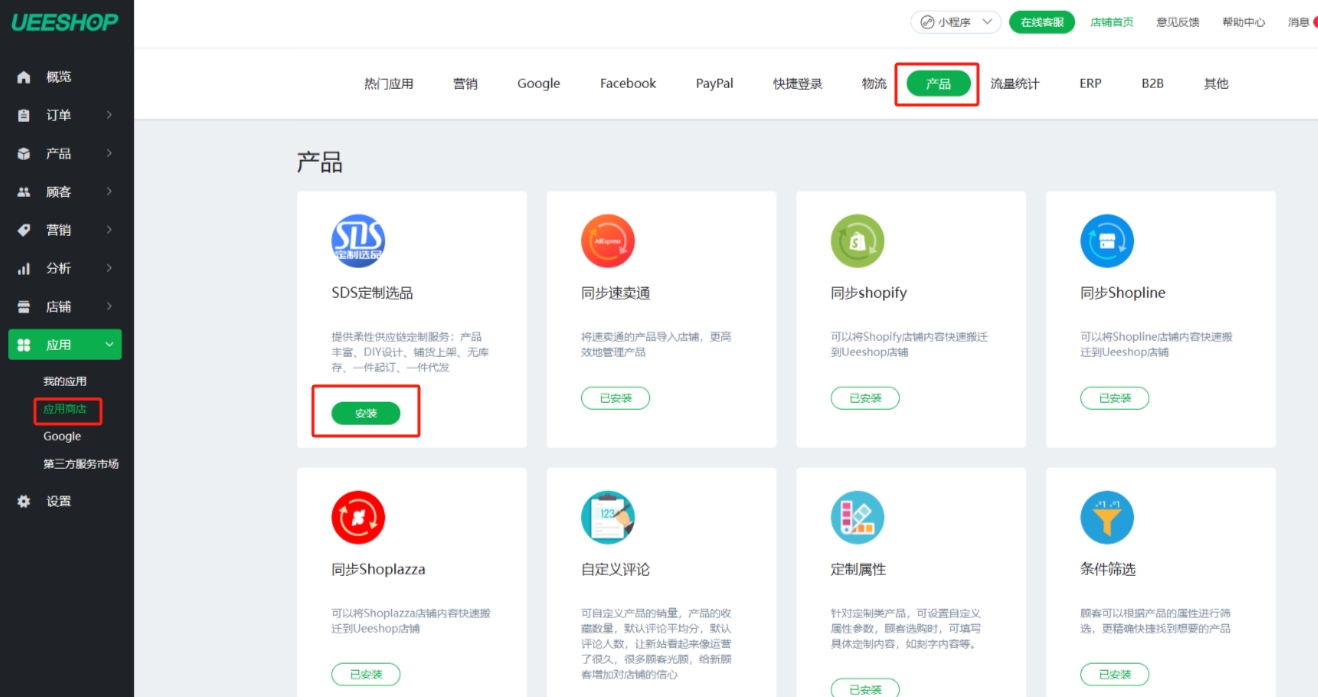The height and width of the screenshot is (697, 1318).
Task: Switch to the ERP category tab
Action: click(x=1090, y=84)
